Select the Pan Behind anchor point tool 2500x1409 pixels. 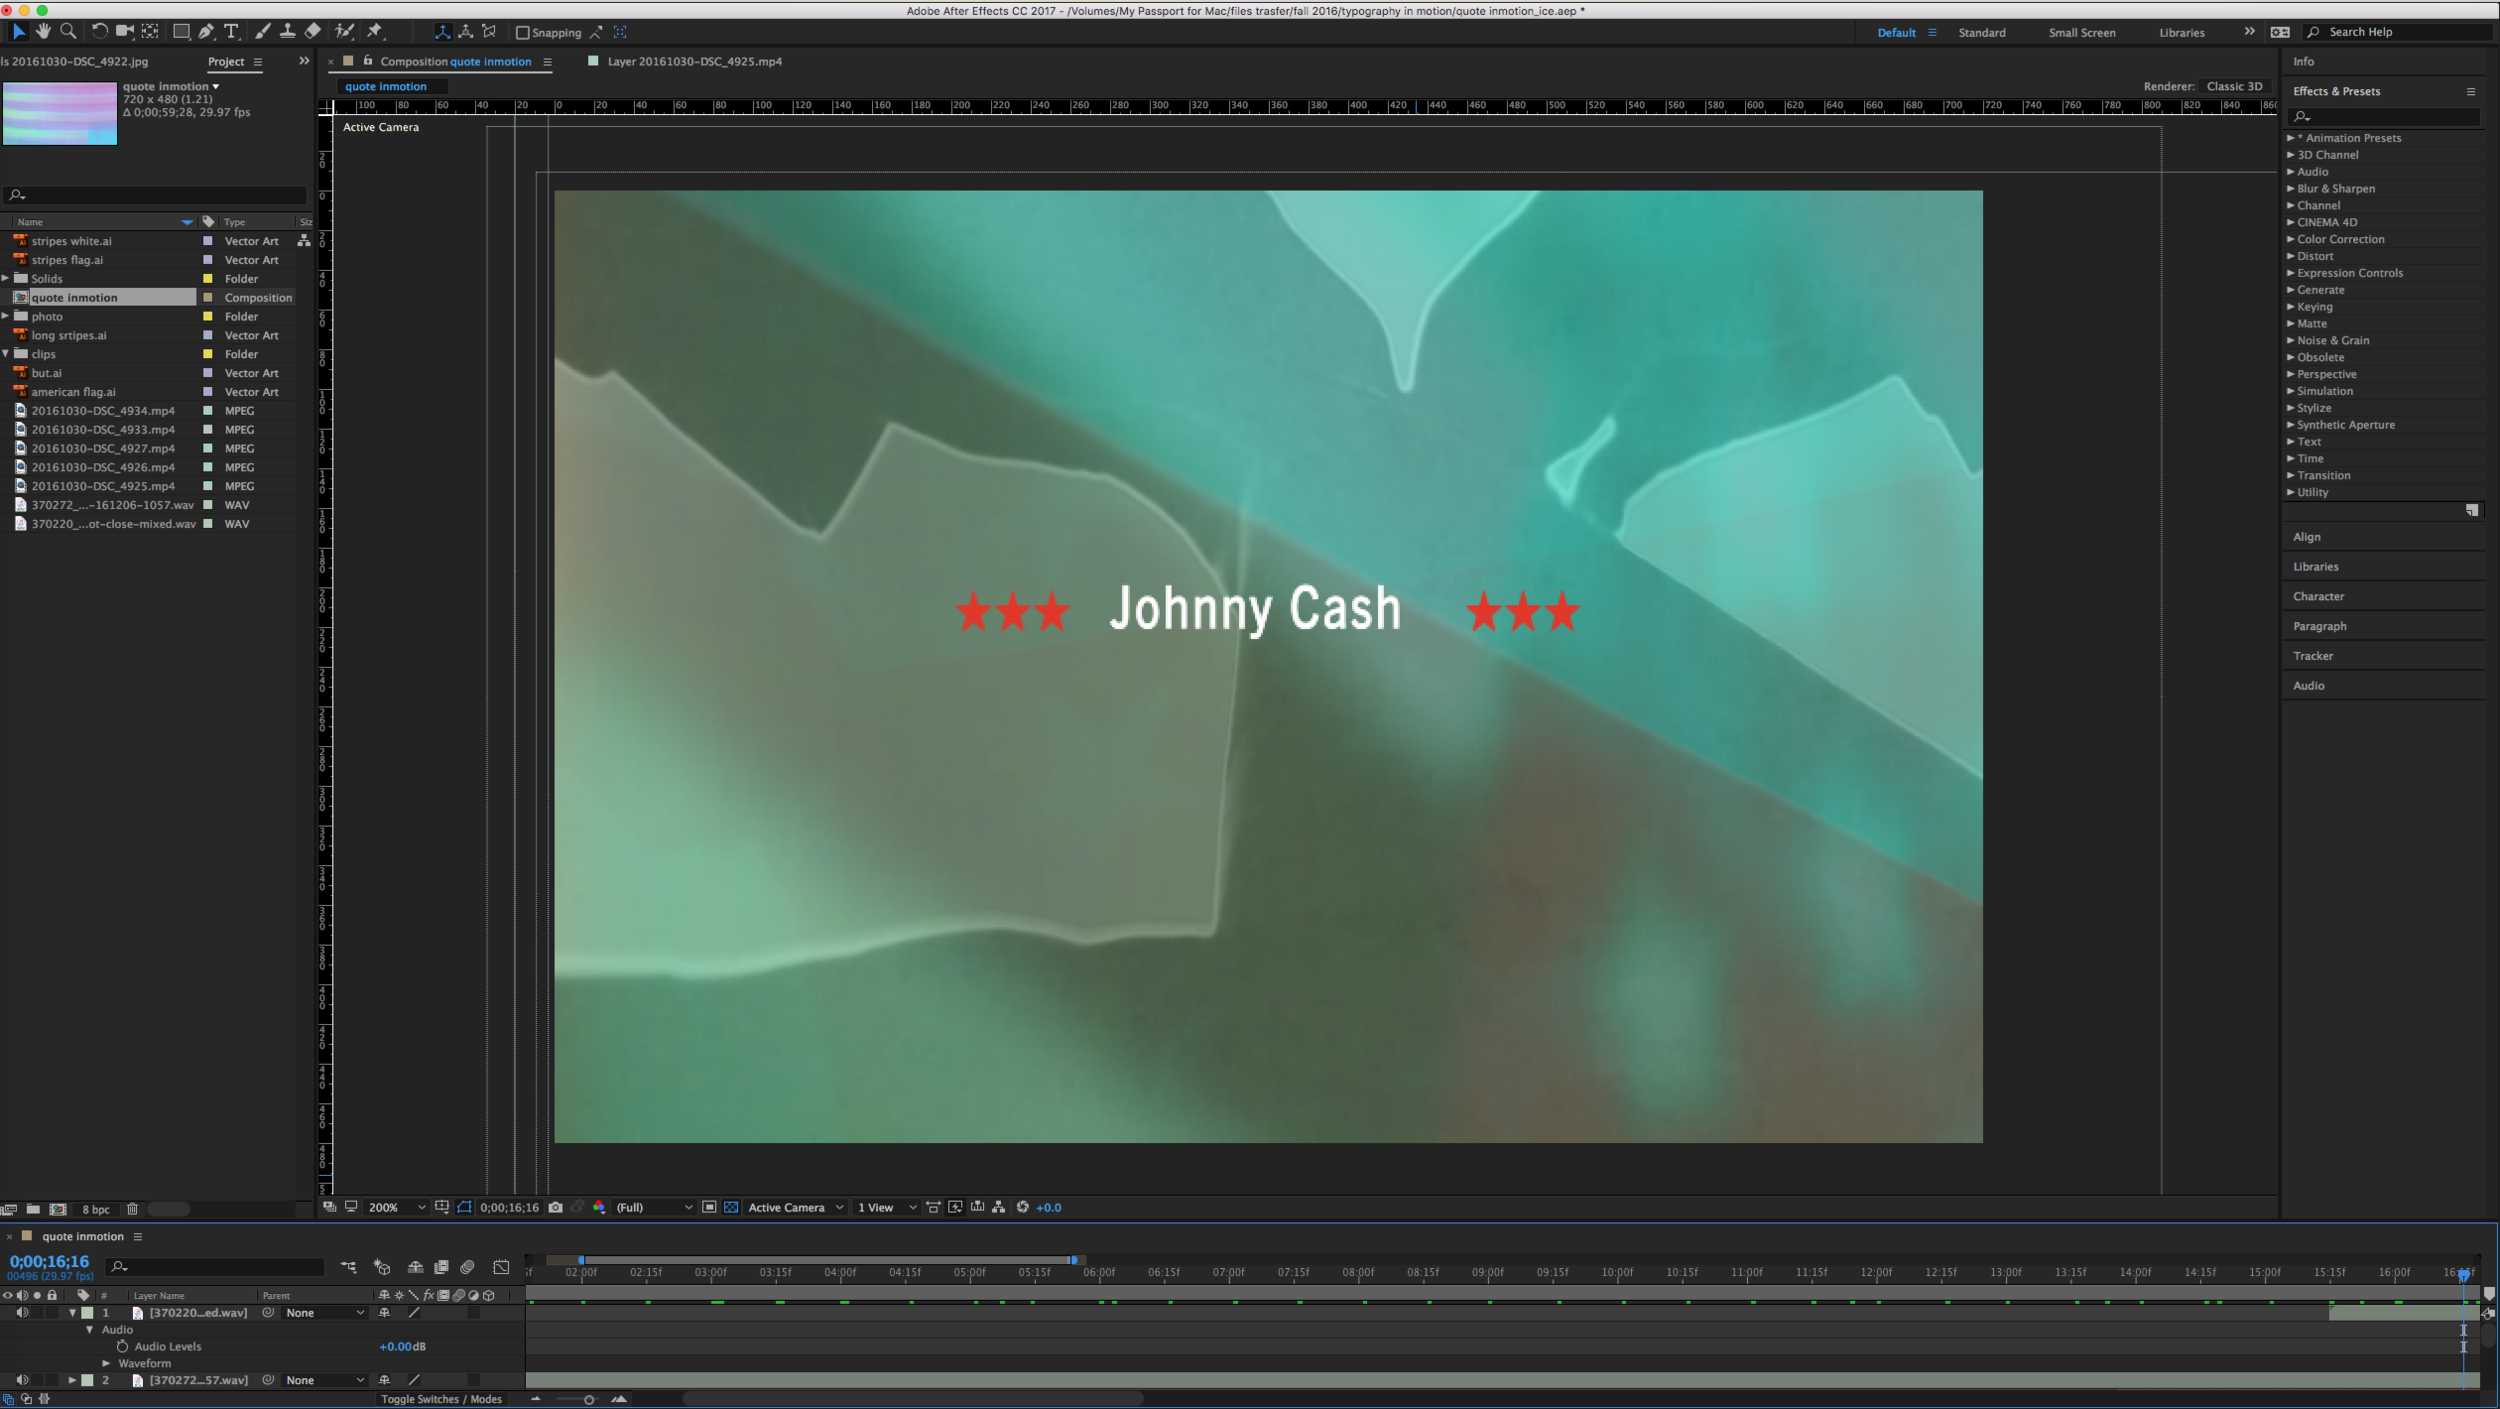click(x=151, y=32)
